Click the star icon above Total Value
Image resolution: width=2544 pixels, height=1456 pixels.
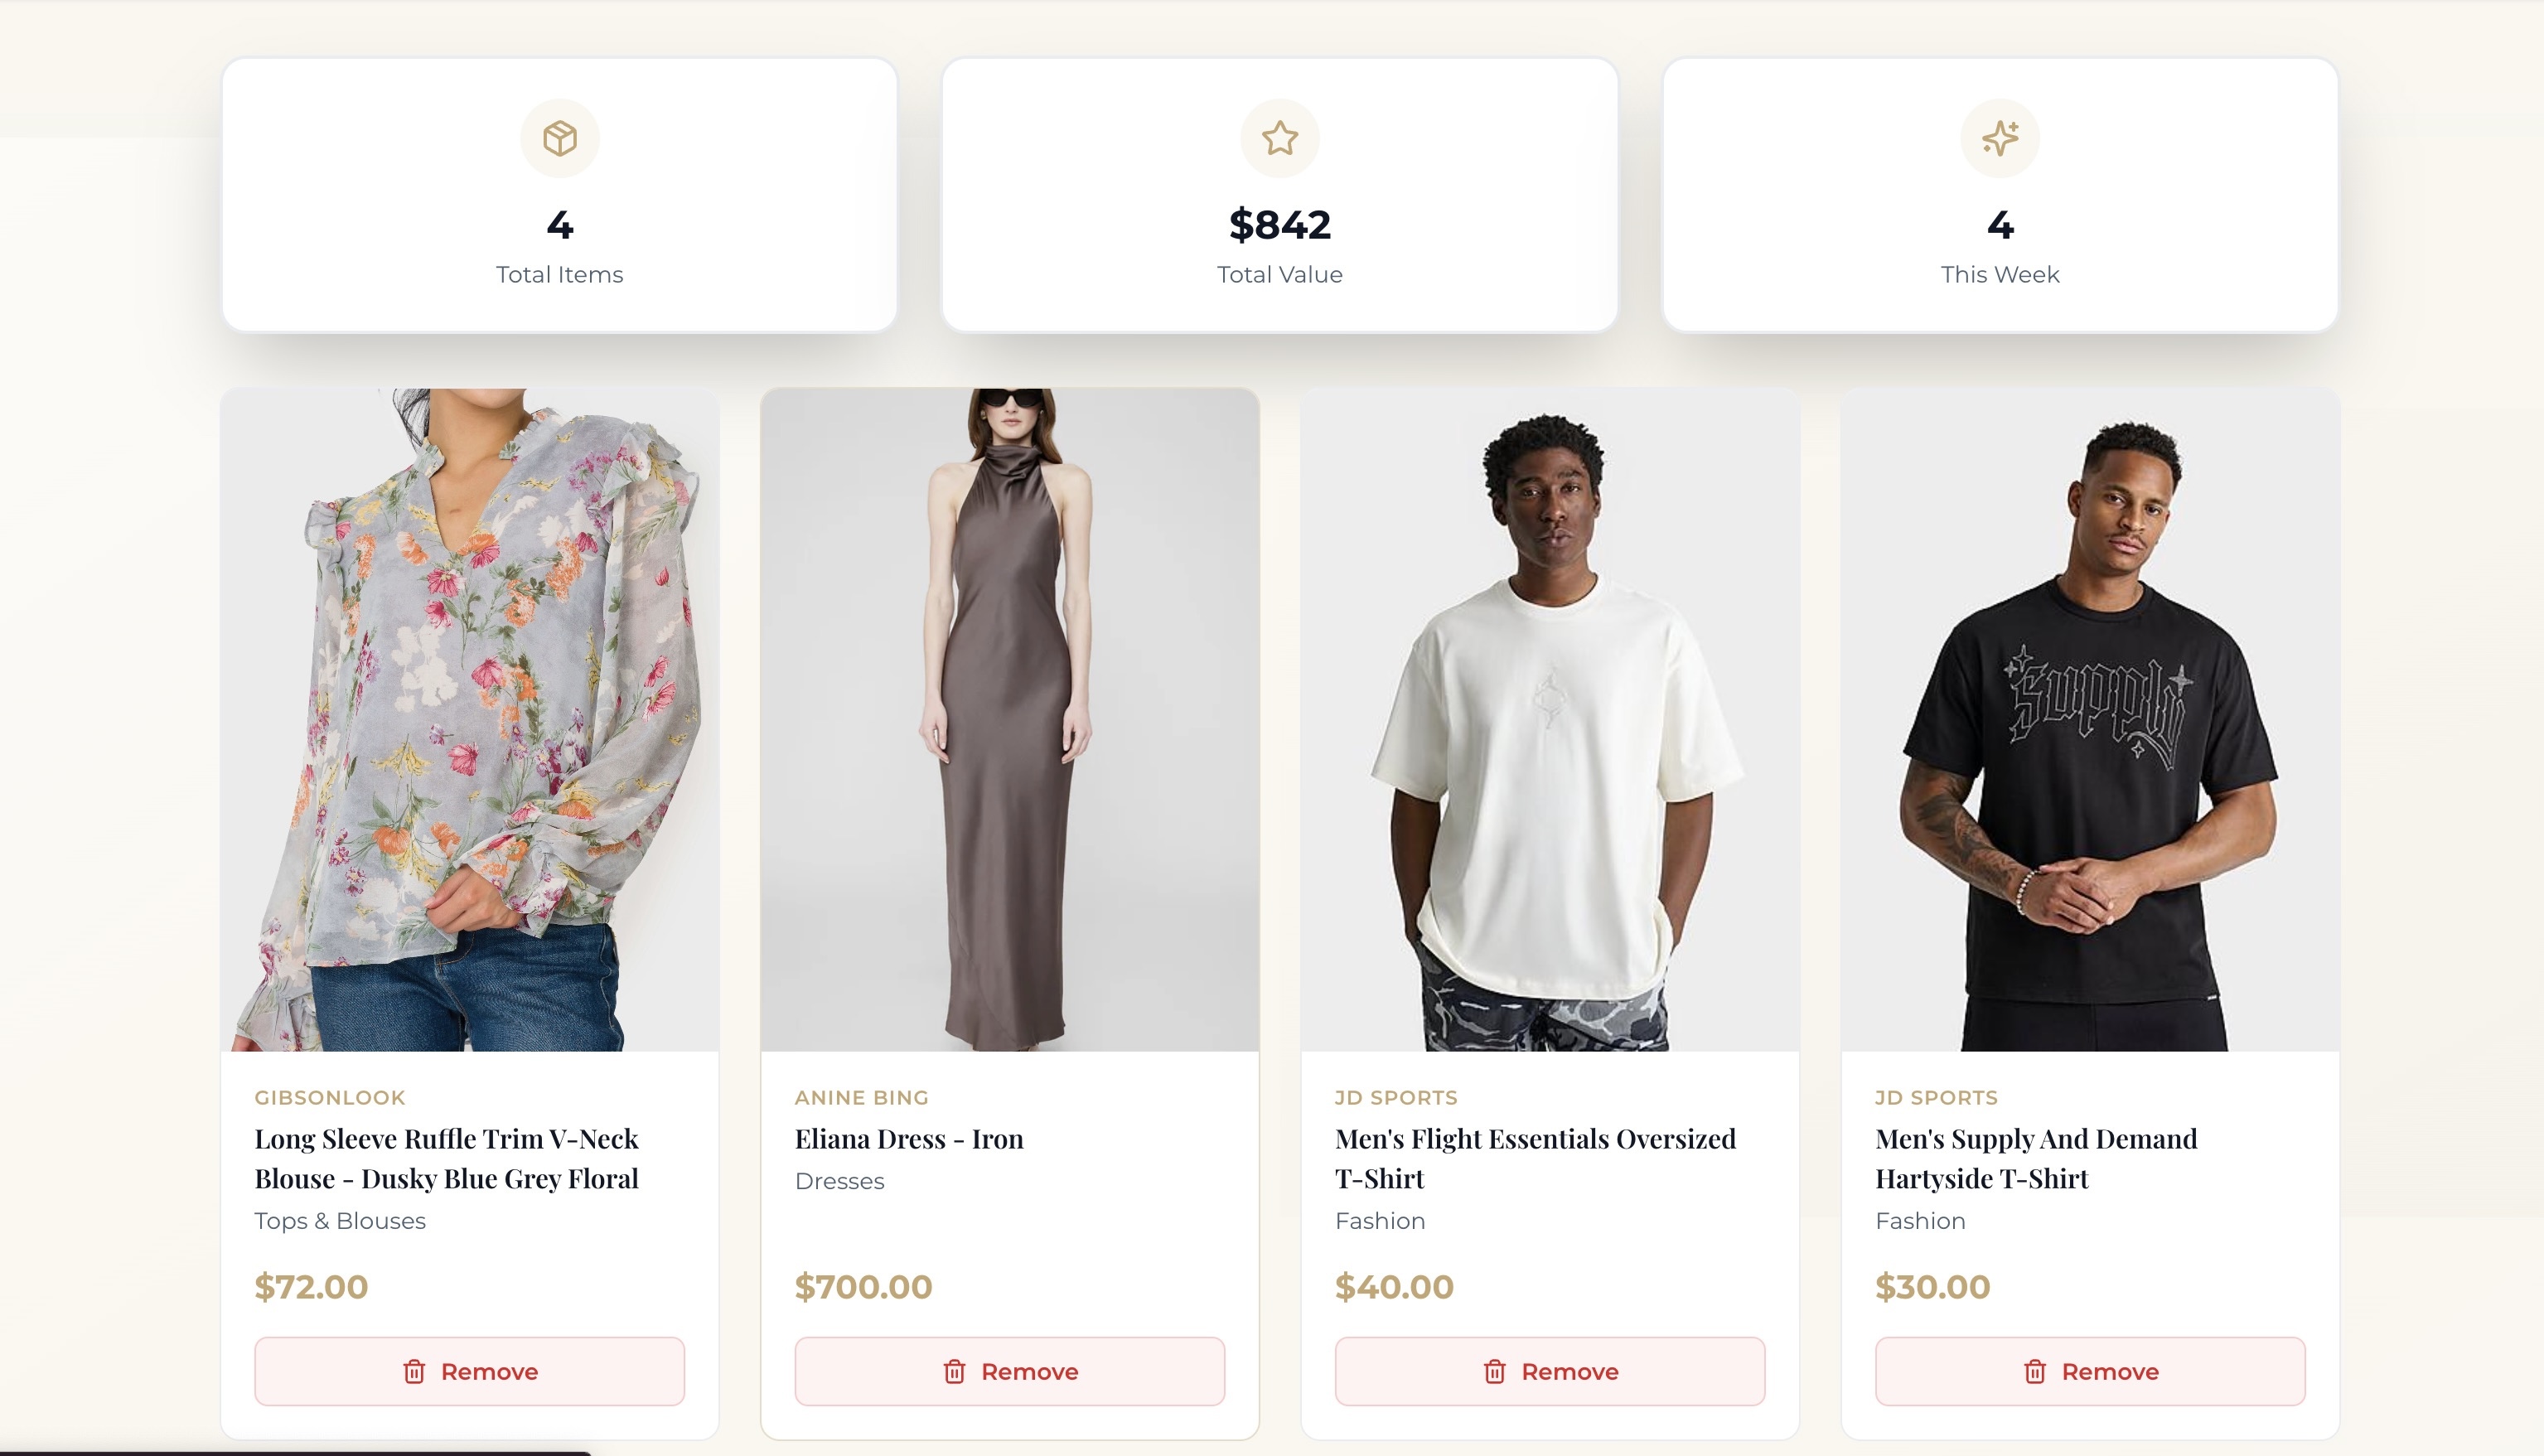pyautogui.click(x=1280, y=138)
